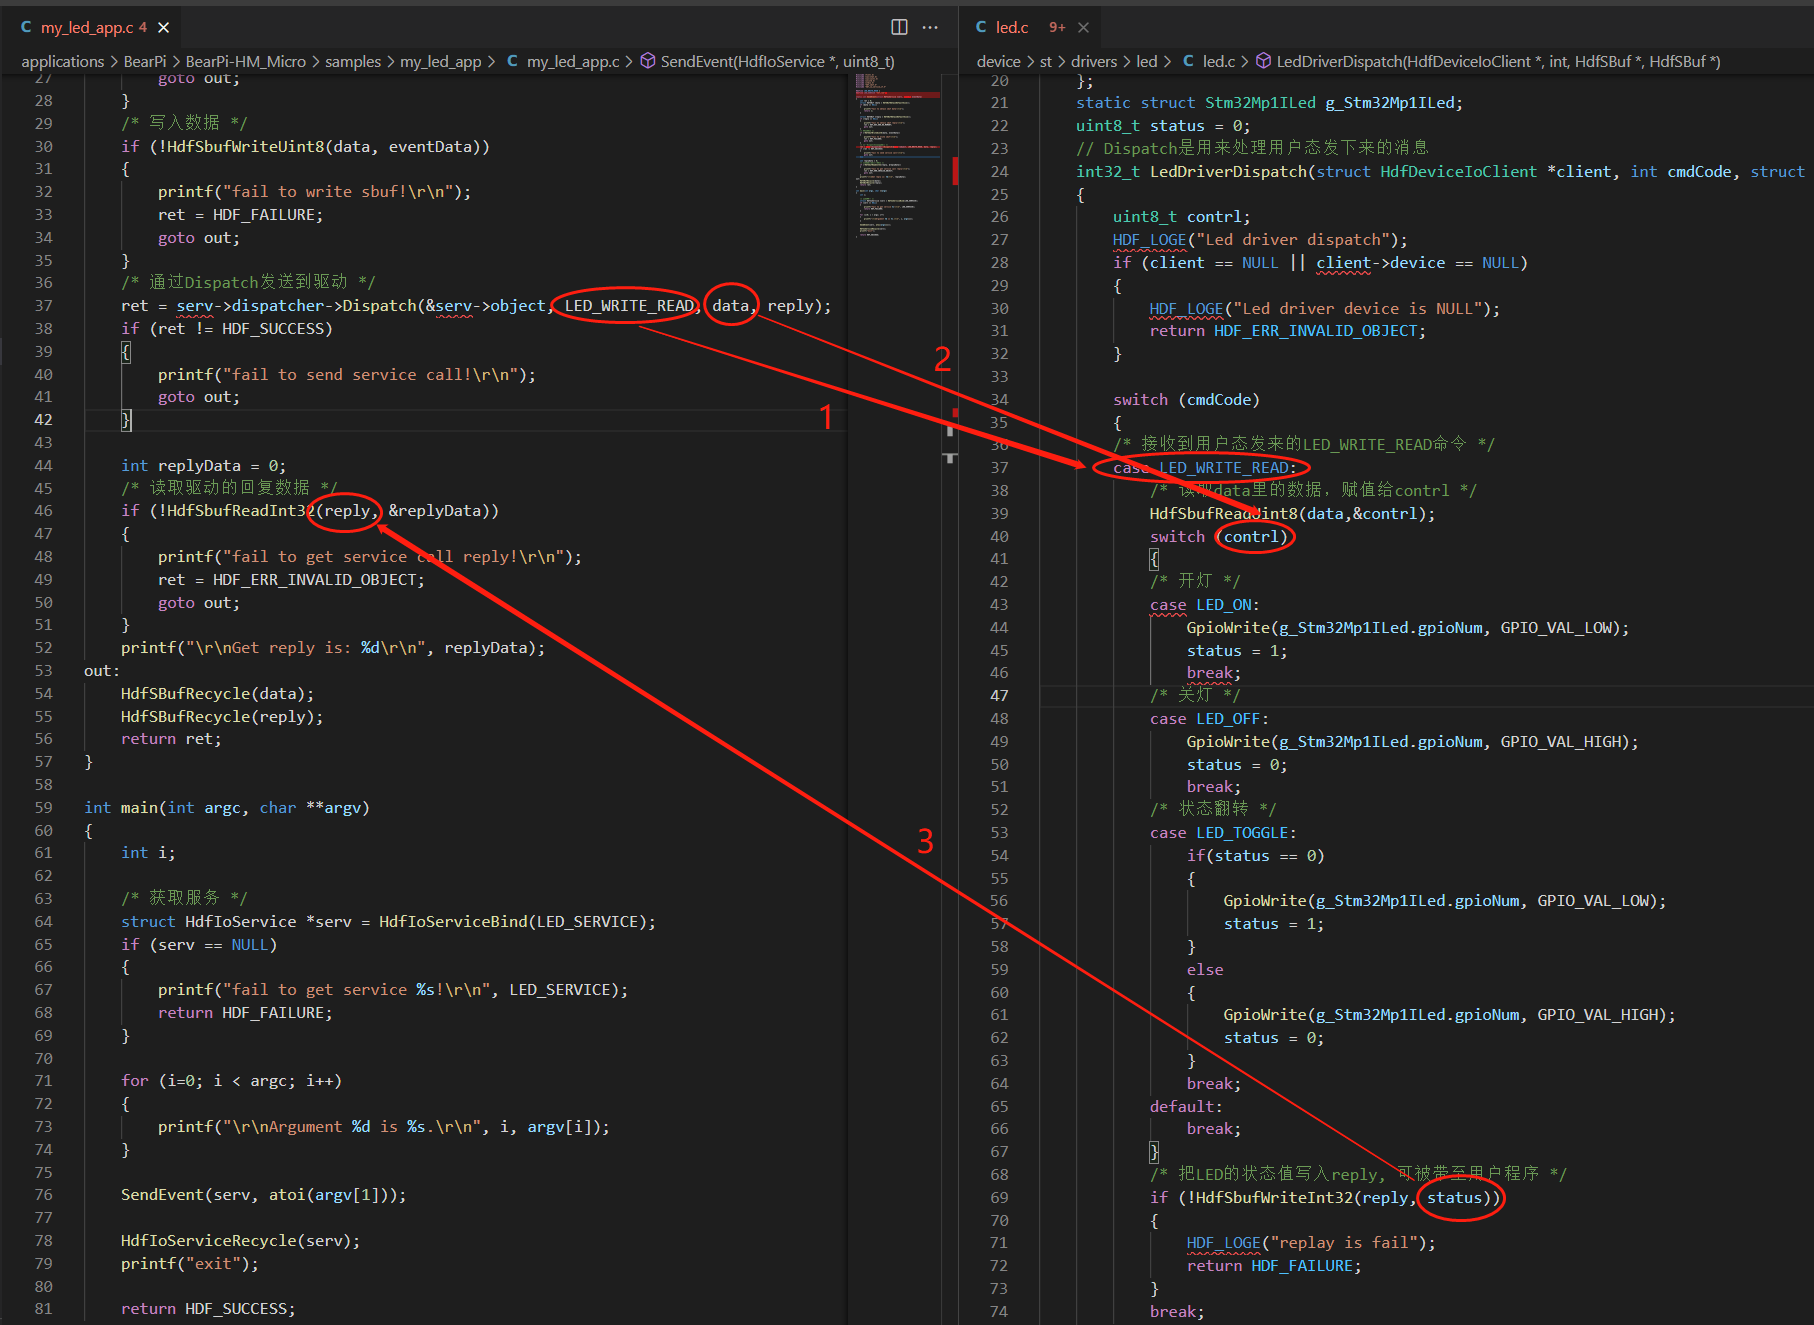Open LedDriverDispatch symbol breadcrumb
This screenshot has width=1814, height=1325.
click(x=1498, y=61)
